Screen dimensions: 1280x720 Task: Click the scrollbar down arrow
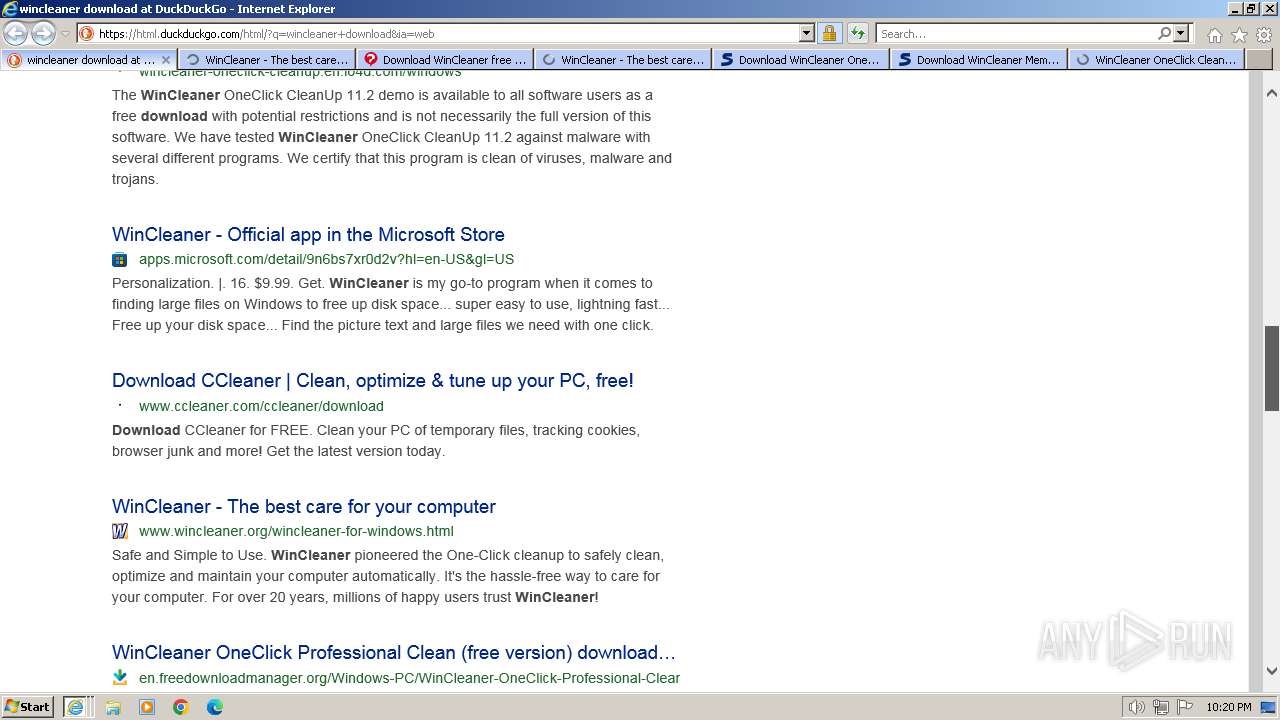tap(1272, 671)
